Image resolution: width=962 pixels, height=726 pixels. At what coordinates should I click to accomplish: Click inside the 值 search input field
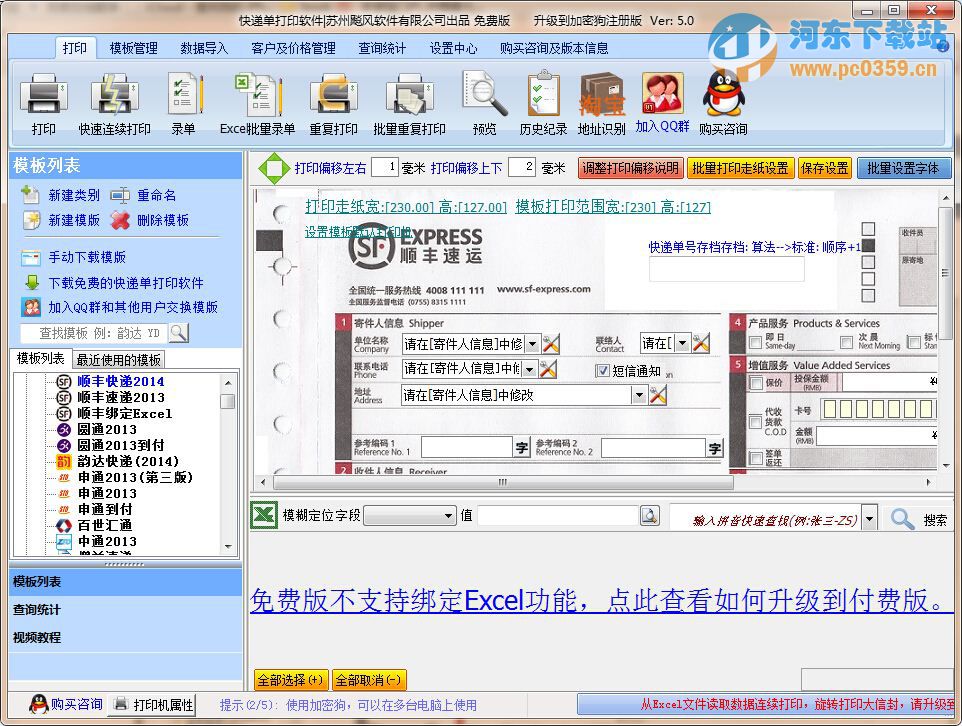(x=558, y=516)
